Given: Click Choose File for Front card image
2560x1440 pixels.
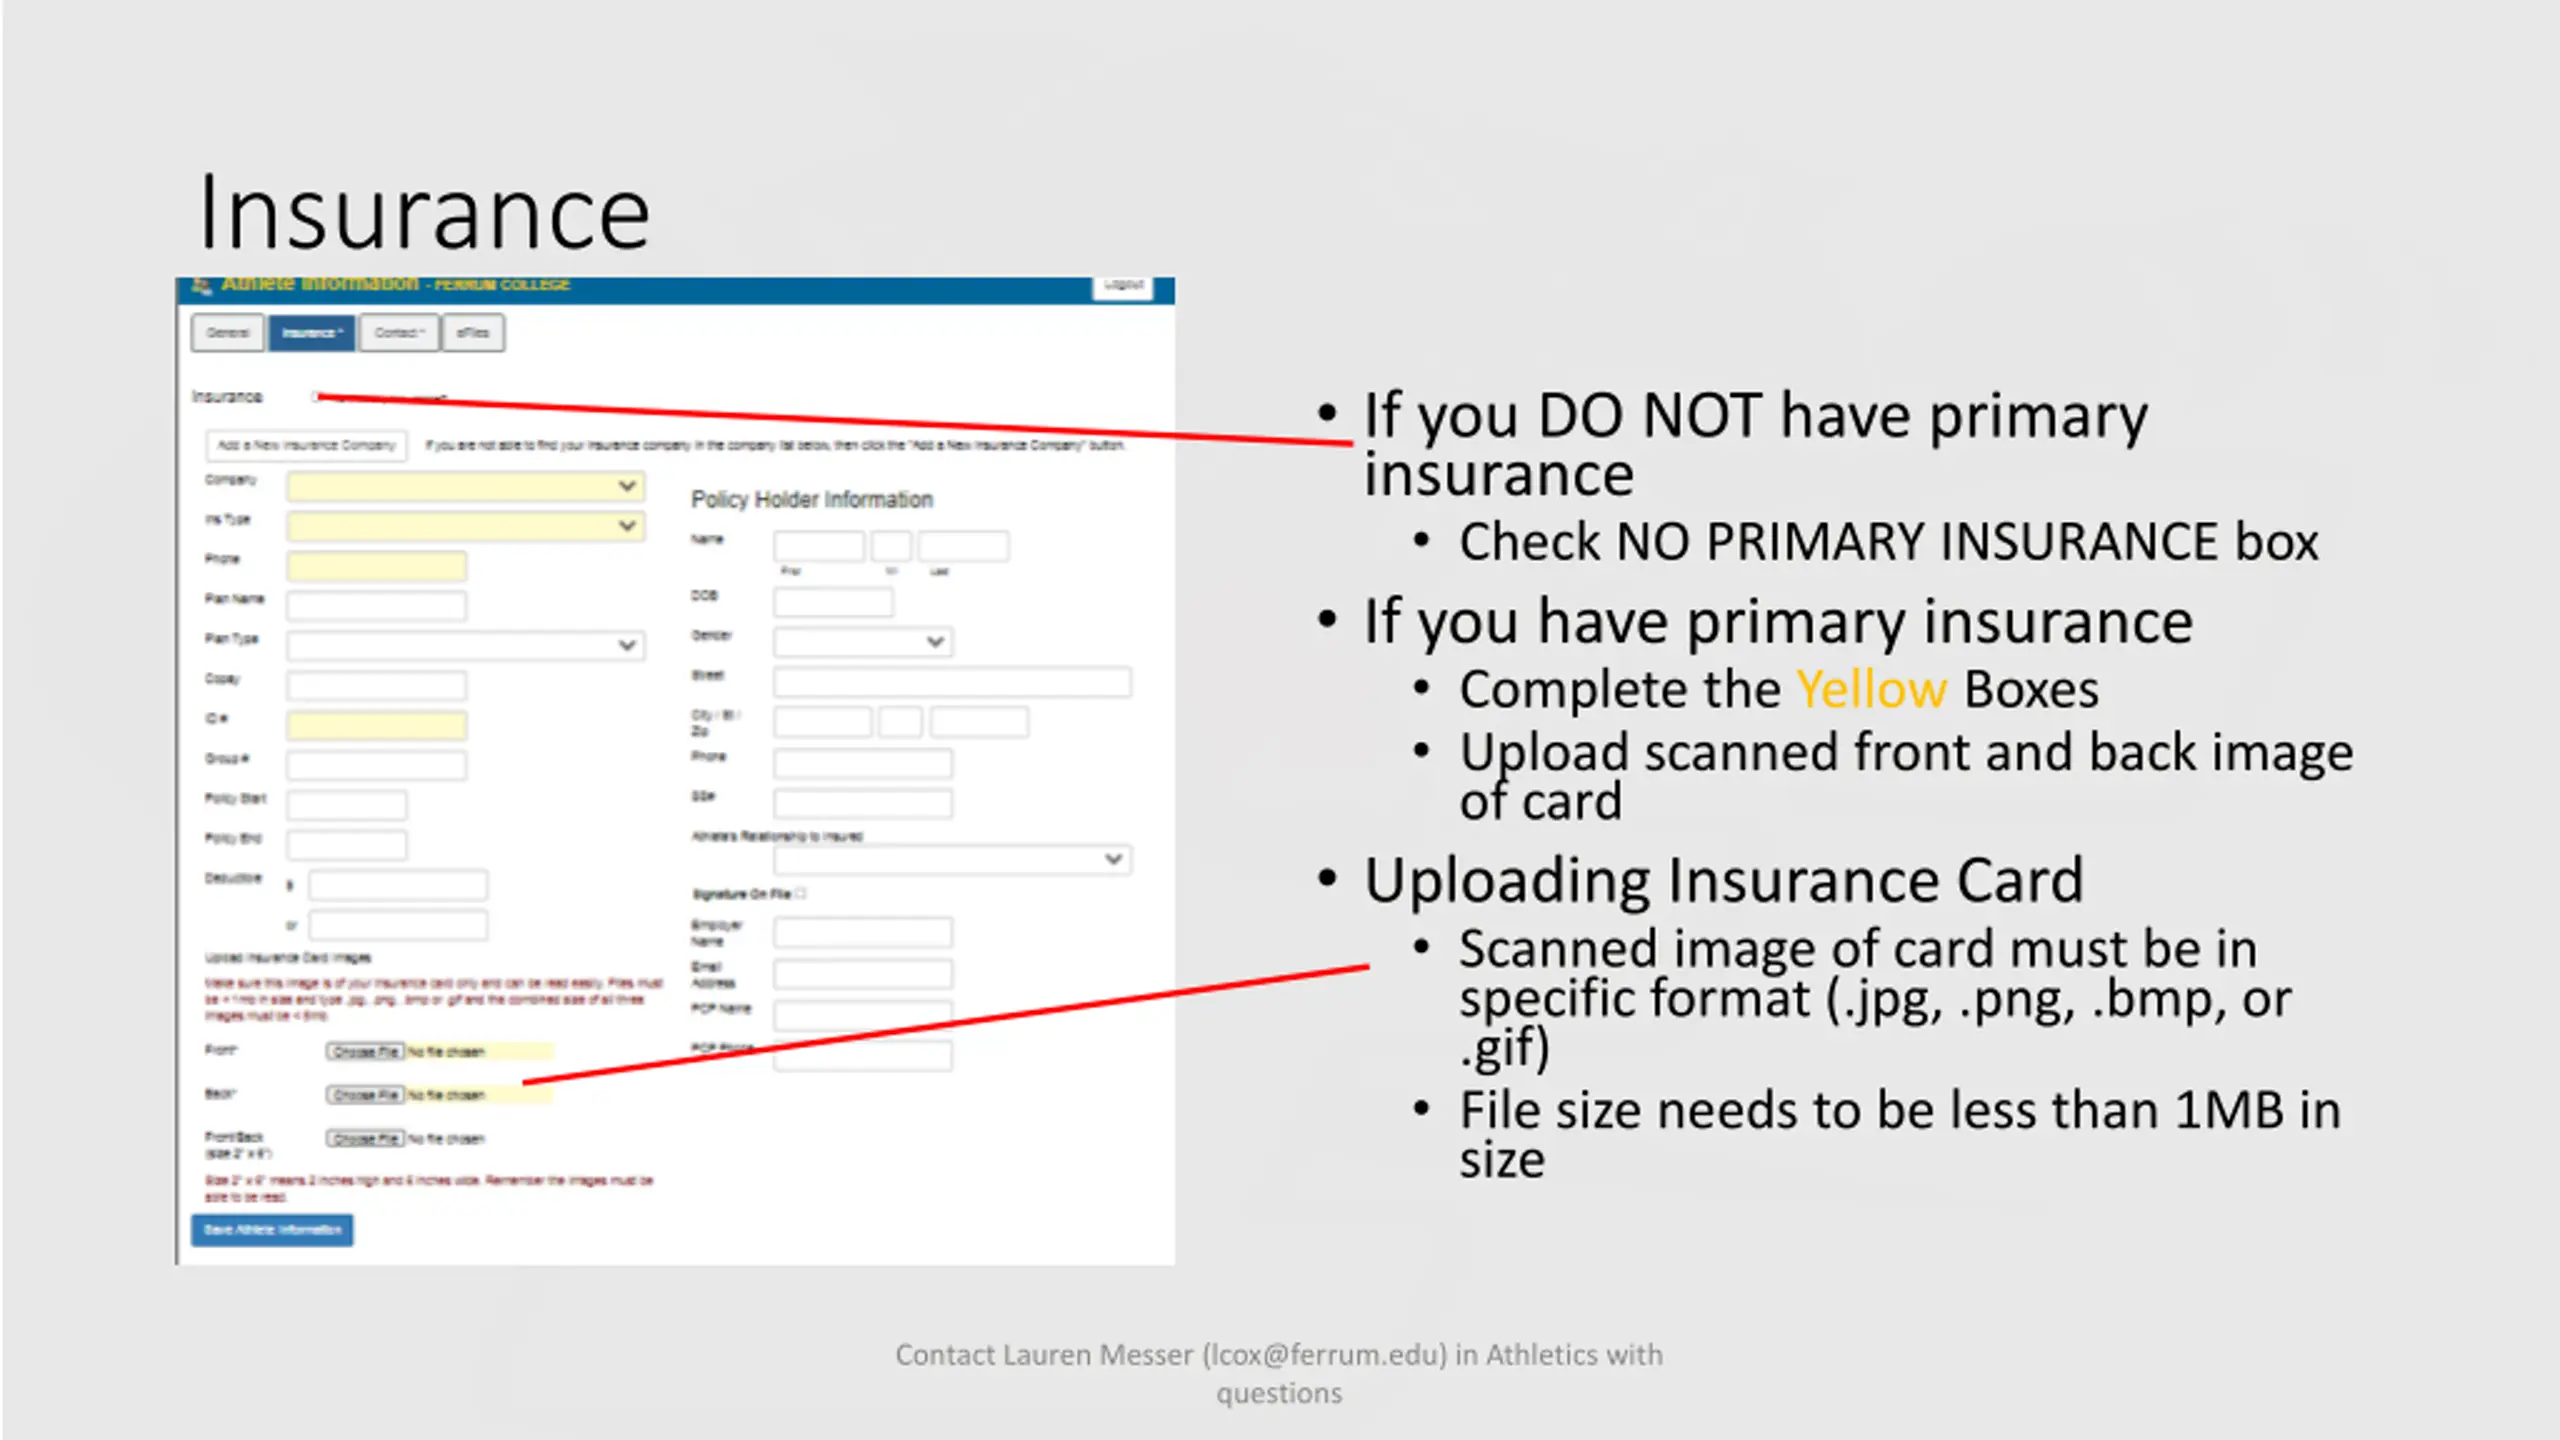Looking at the screenshot, I should [365, 1051].
